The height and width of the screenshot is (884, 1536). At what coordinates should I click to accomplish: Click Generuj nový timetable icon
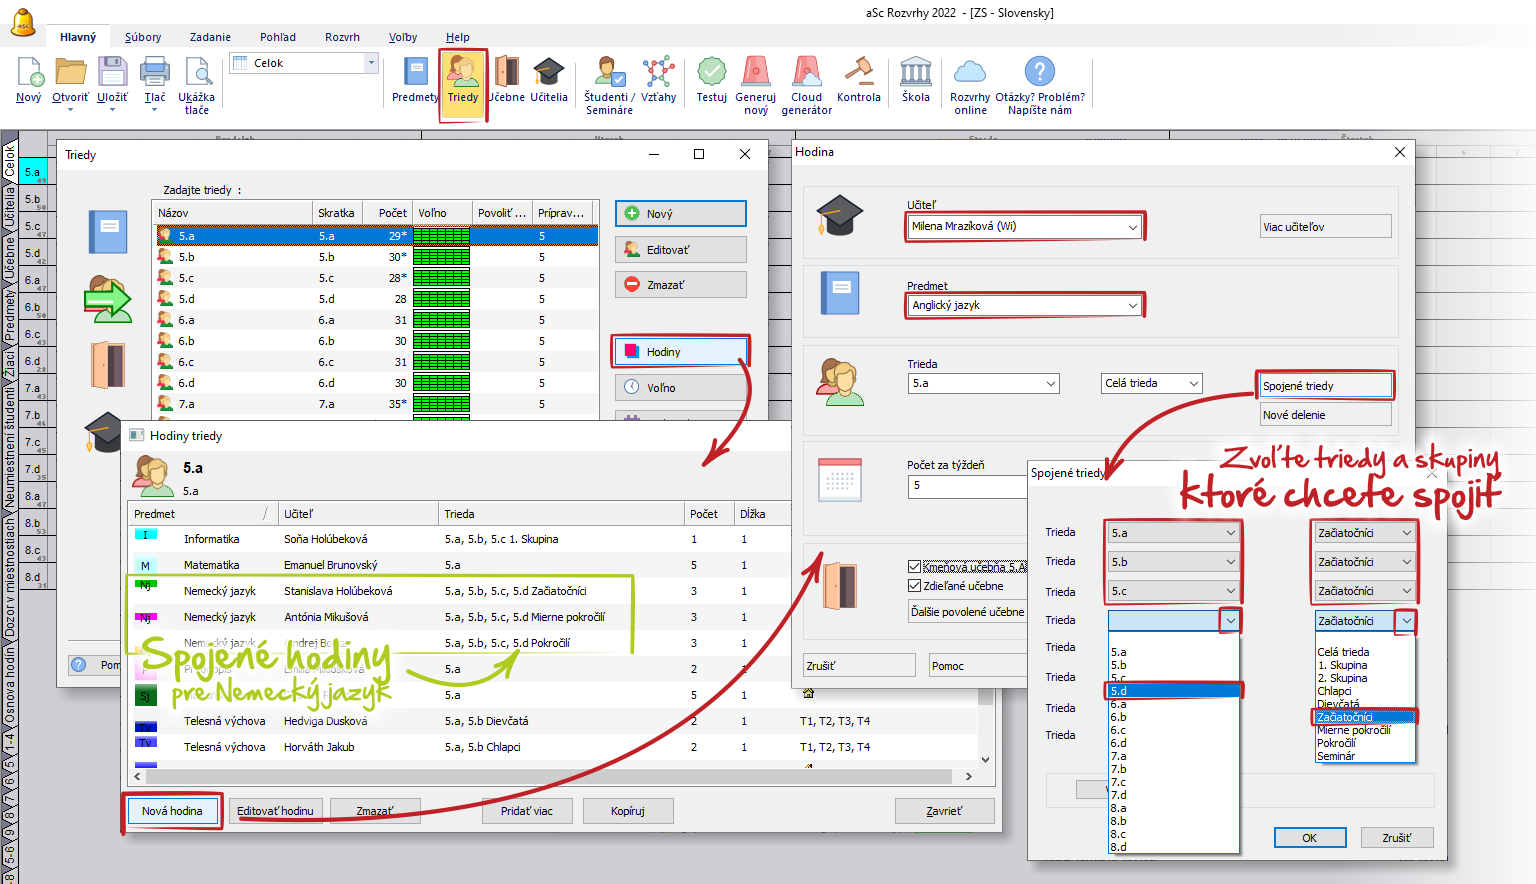pyautogui.click(x=756, y=73)
